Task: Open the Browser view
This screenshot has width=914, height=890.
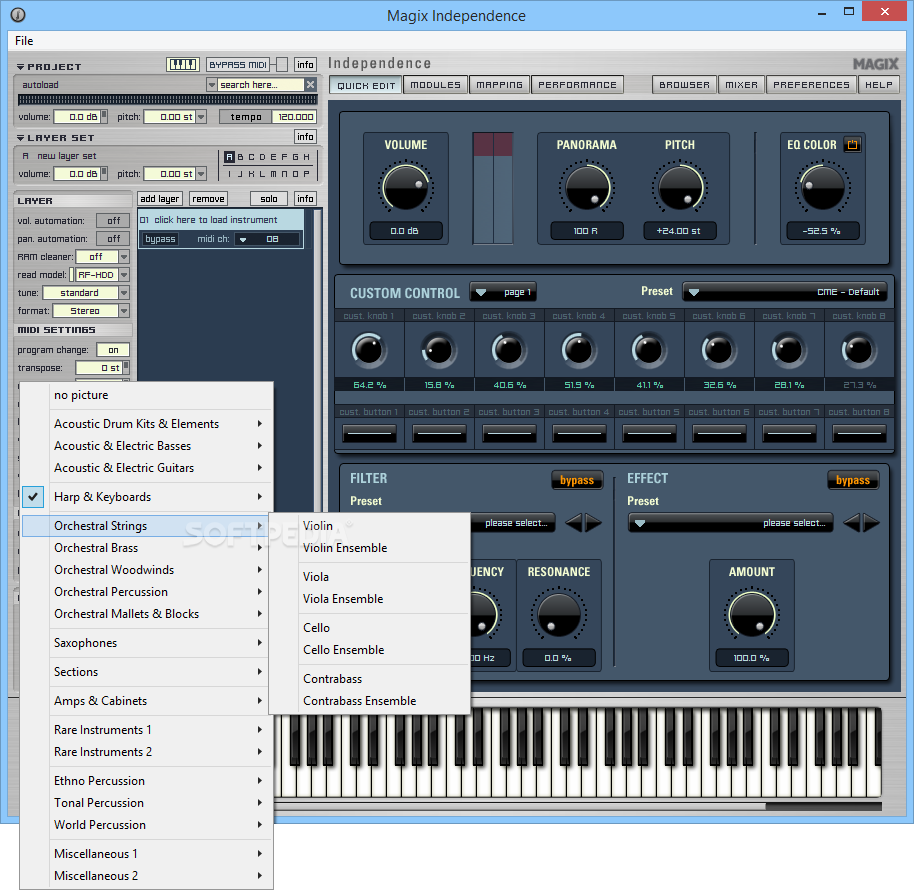Action: coord(684,85)
